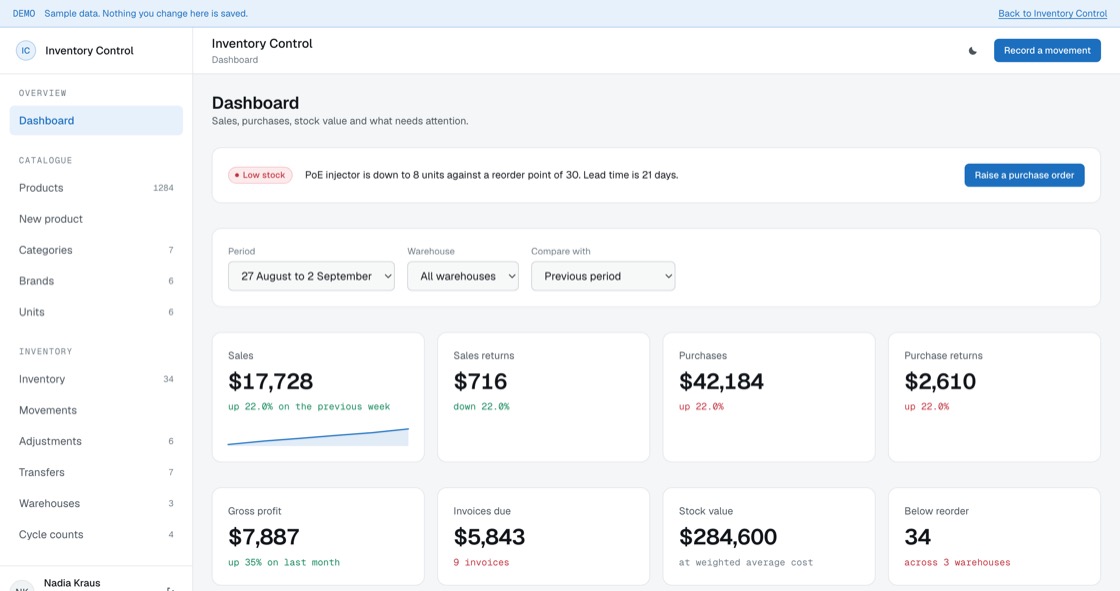Screen dimensions: 1120x591
Task: Open Units in the sidebar
Action: [x=96, y=312]
